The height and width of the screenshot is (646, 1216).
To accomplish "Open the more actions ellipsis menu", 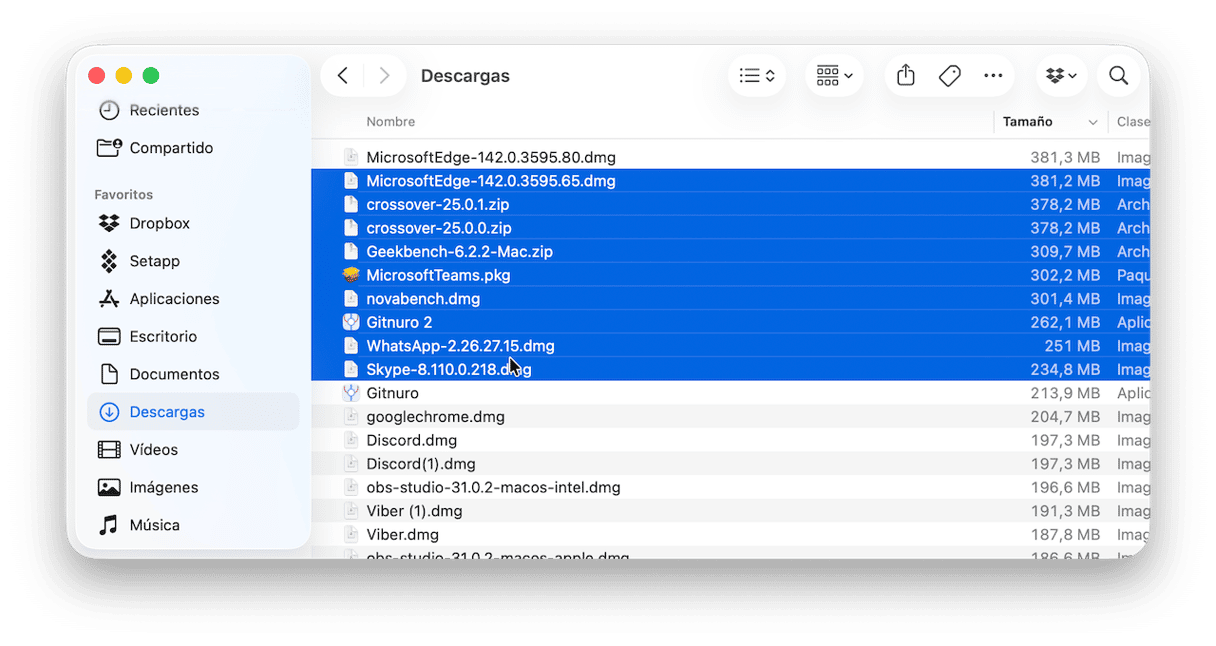I will [993, 76].
